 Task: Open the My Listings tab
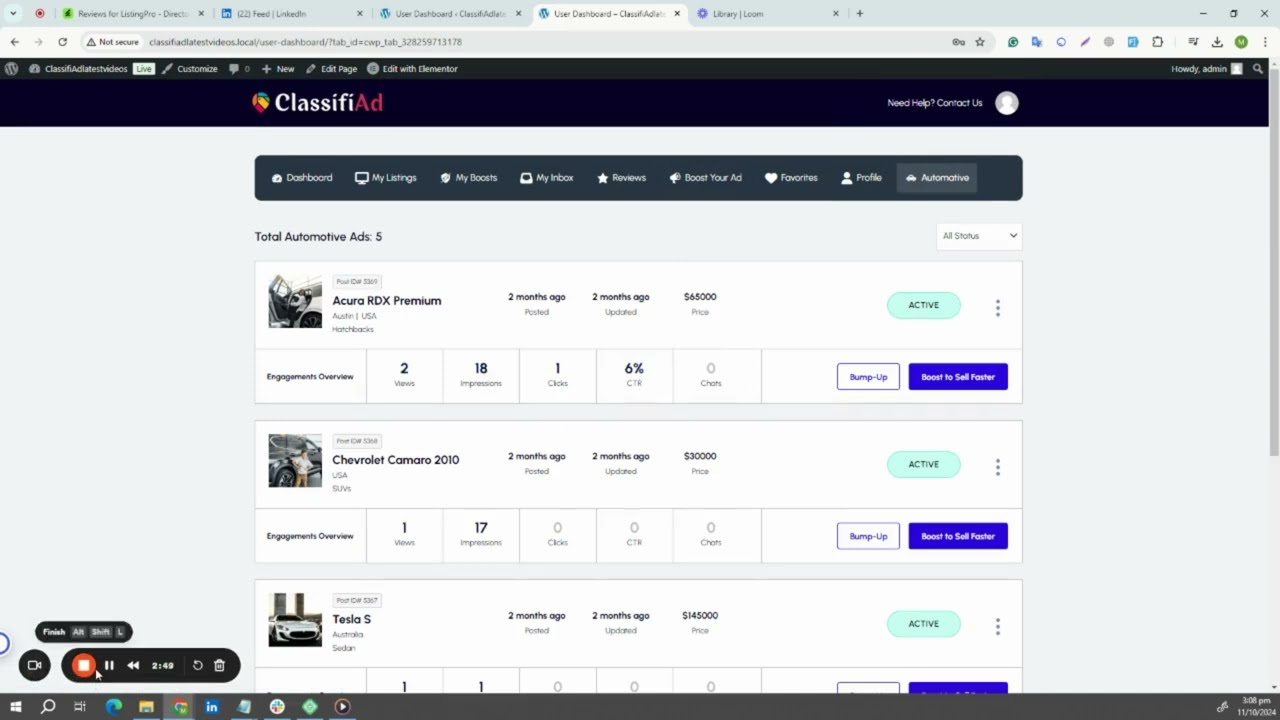[385, 178]
